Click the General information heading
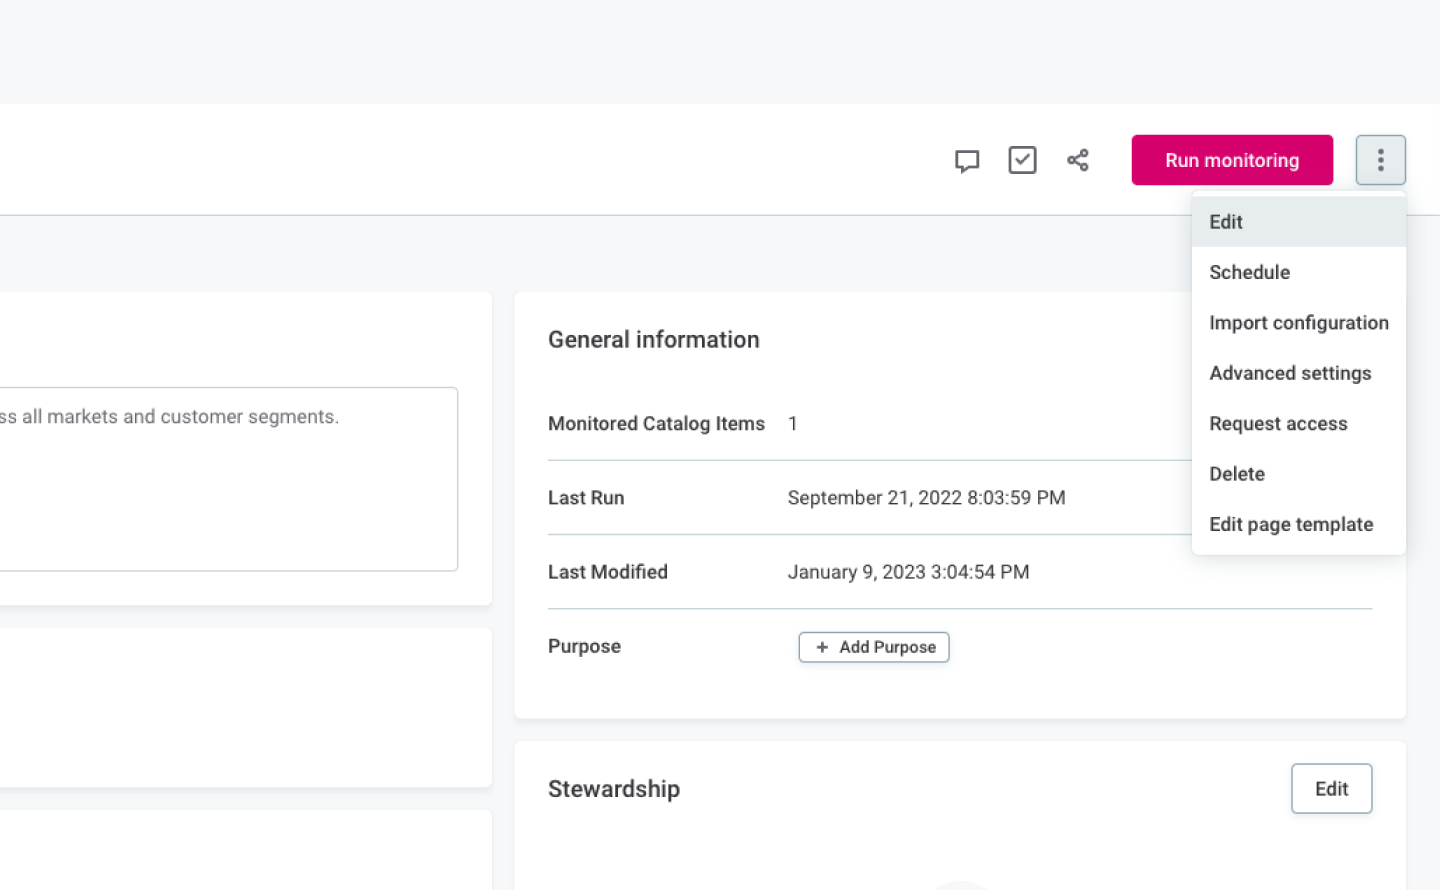The image size is (1440, 890). click(653, 340)
